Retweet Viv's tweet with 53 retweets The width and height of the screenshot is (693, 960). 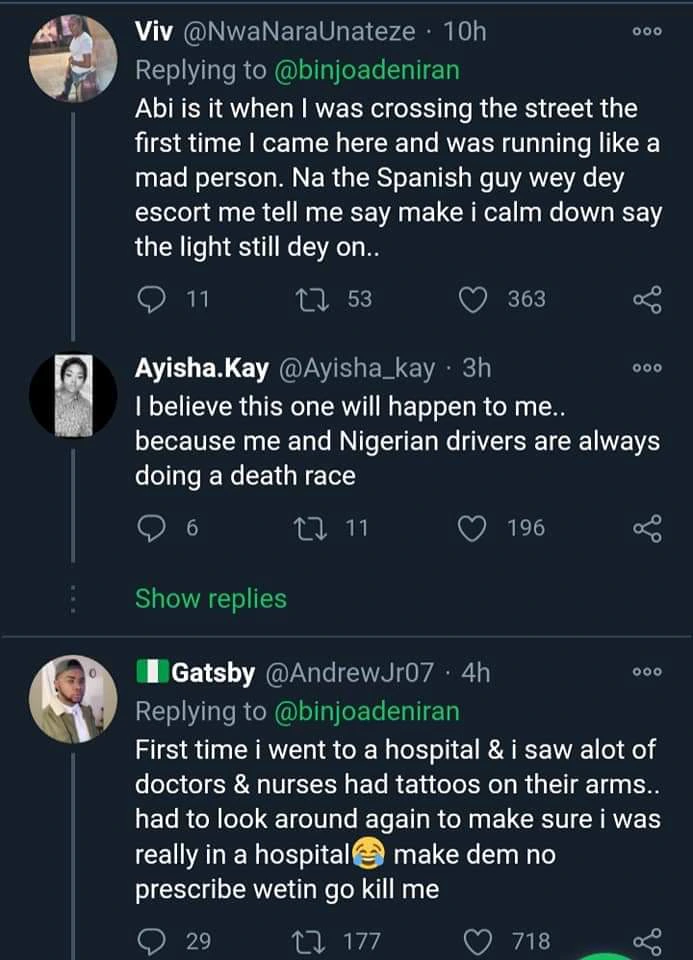(x=324, y=298)
